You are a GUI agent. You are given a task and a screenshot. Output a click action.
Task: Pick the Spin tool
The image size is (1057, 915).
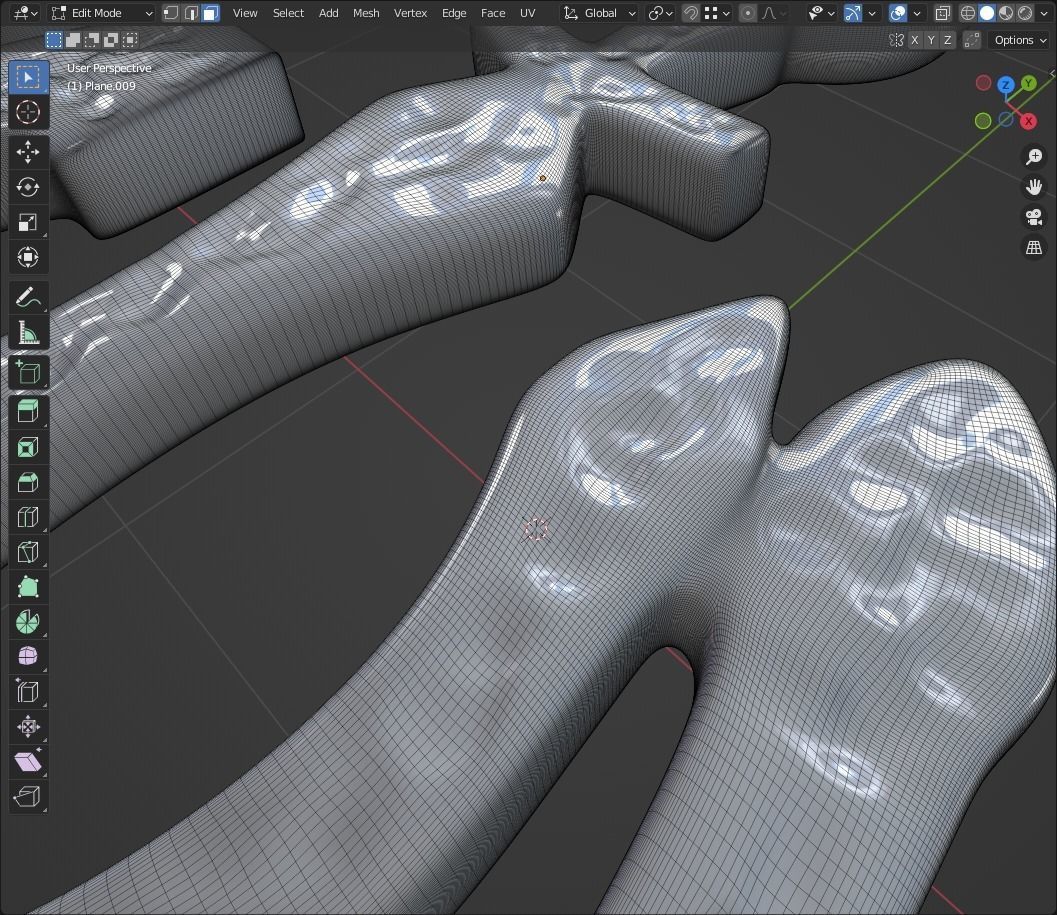pyautogui.click(x=28, y=622)
